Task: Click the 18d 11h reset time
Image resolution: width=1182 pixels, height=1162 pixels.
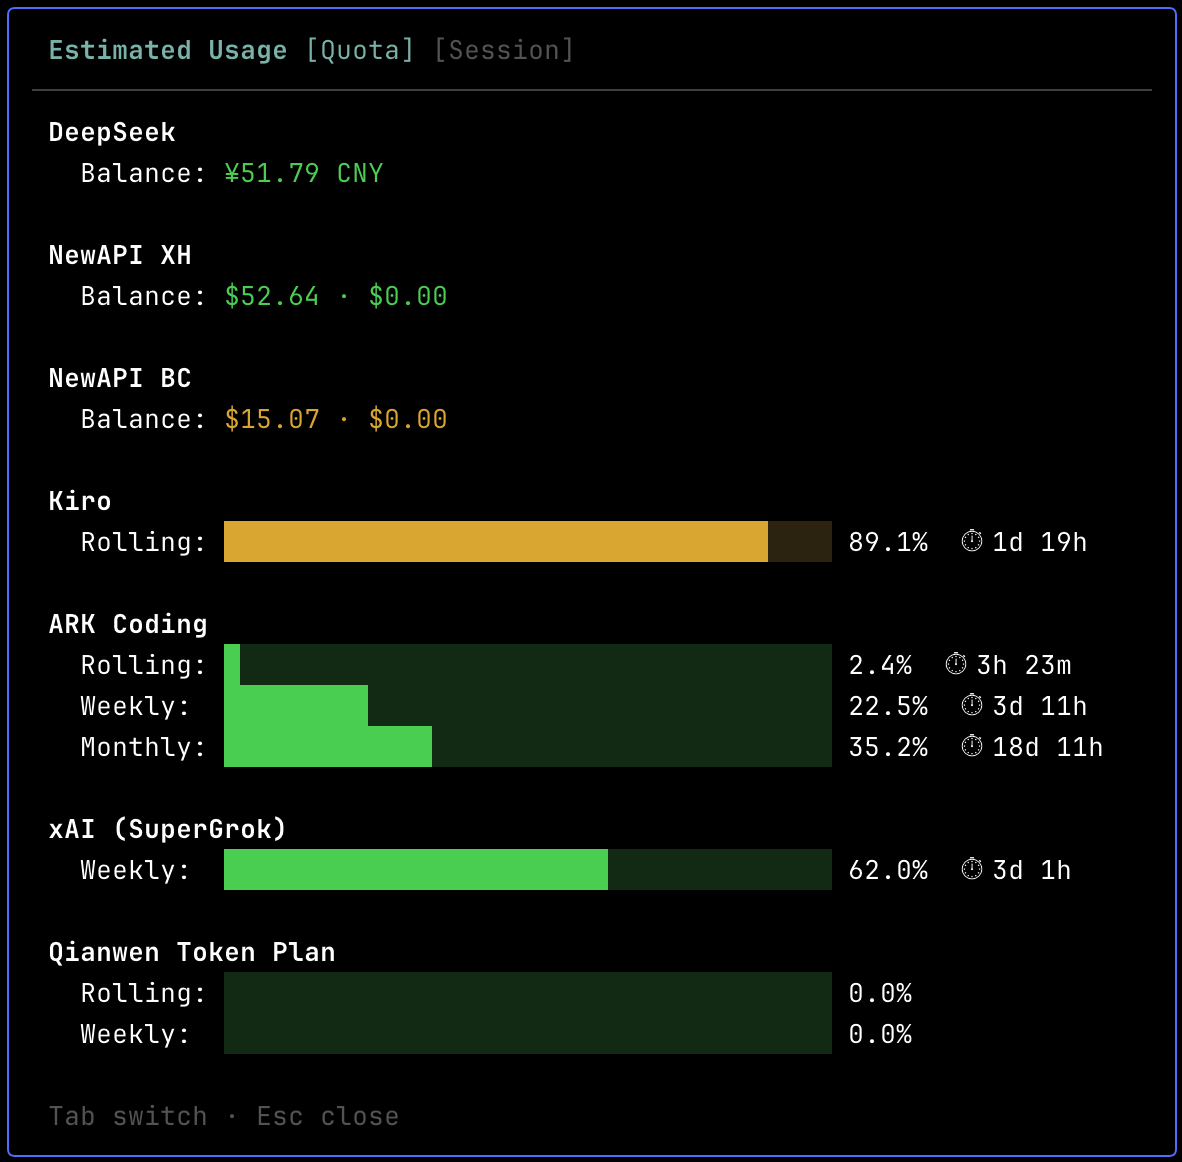Action: pos(1048,747)
